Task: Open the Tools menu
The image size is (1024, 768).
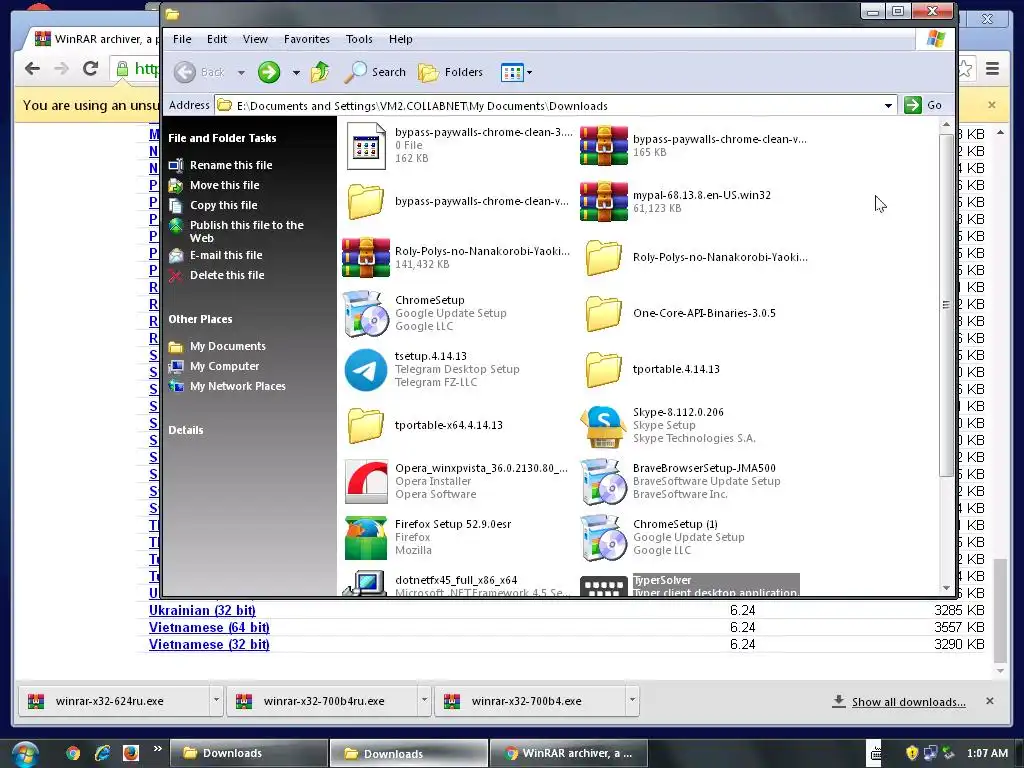Action: pyautogui.click(x=359, y=39)
